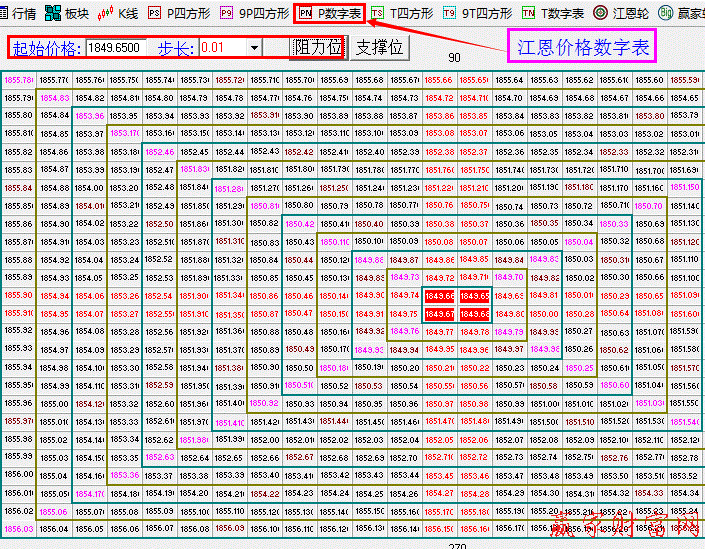
Task: Click the magenta 1849.73 price cell
Action: [x=404, y=278]
